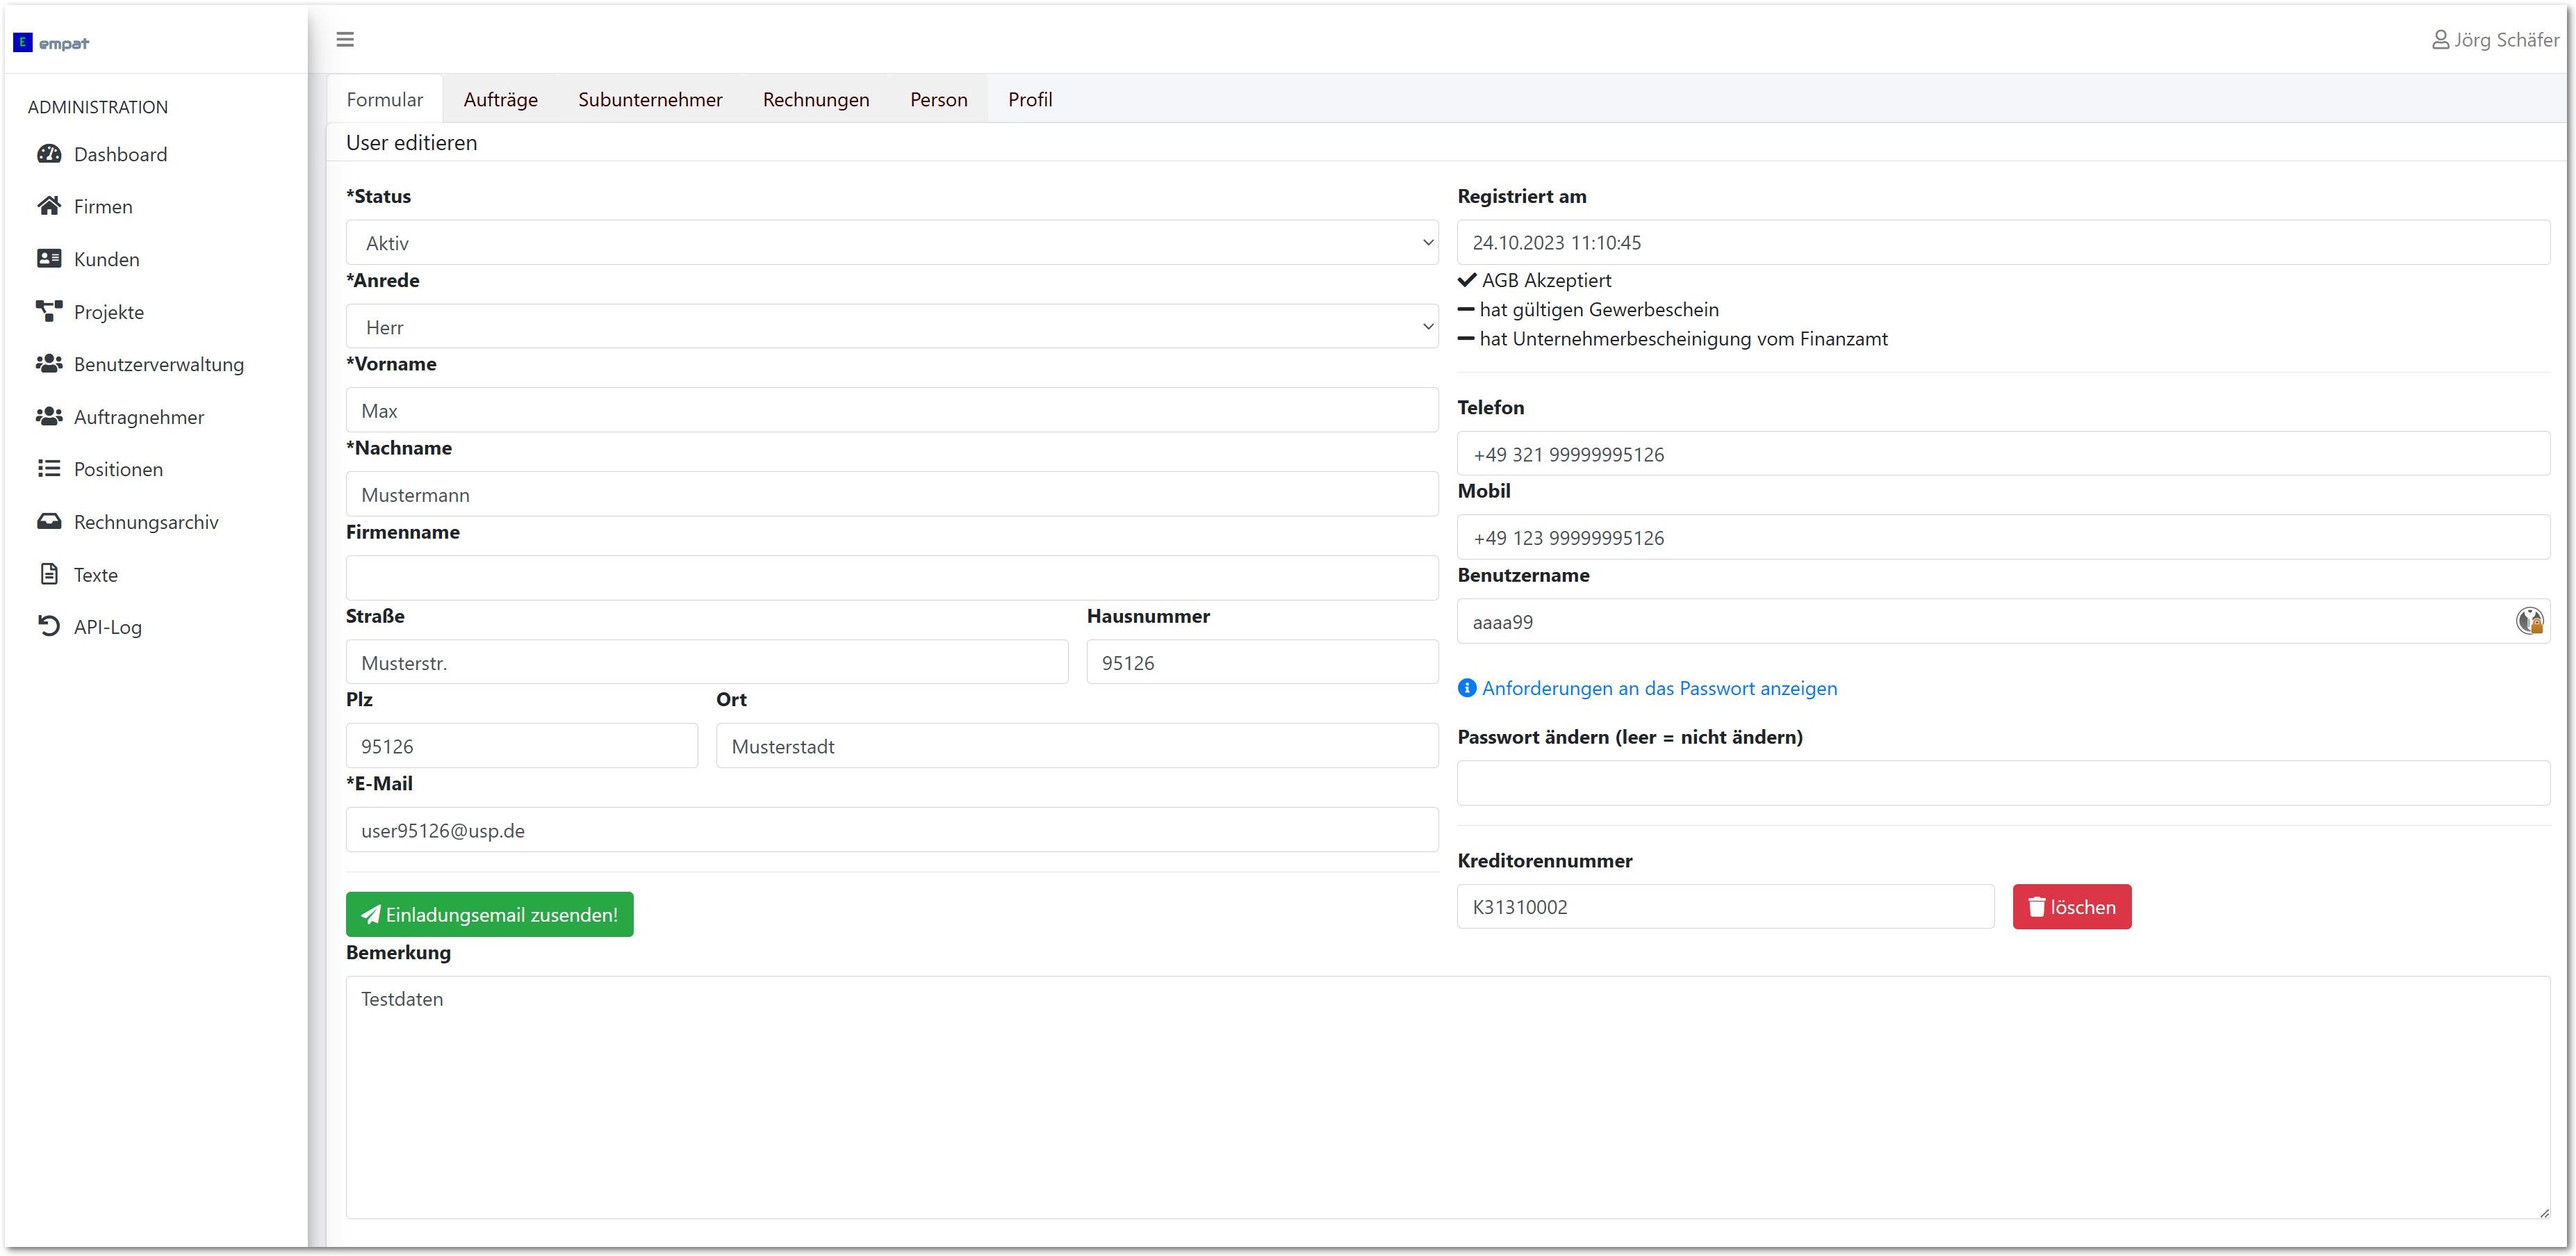
Task: Click the Dashboard gauge icon
Action: (x=49, y=154)
